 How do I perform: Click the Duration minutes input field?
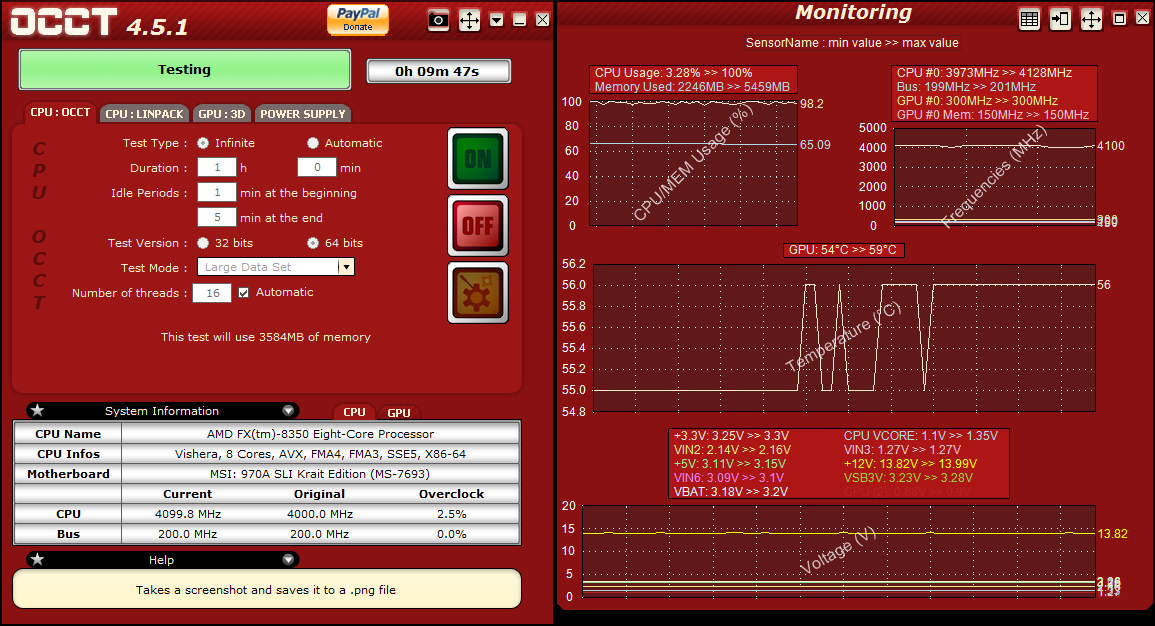tap(317, 168)
